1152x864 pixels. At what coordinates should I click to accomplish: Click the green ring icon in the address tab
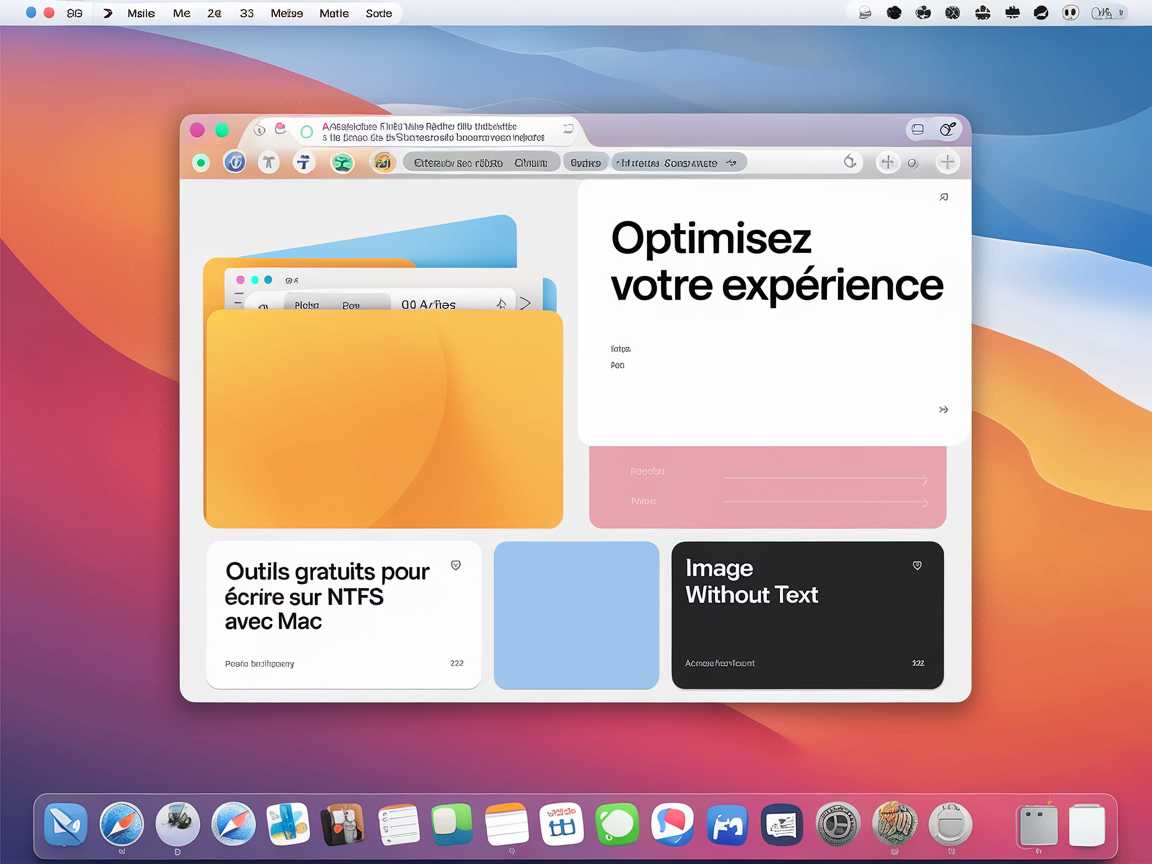pos(306,132)
